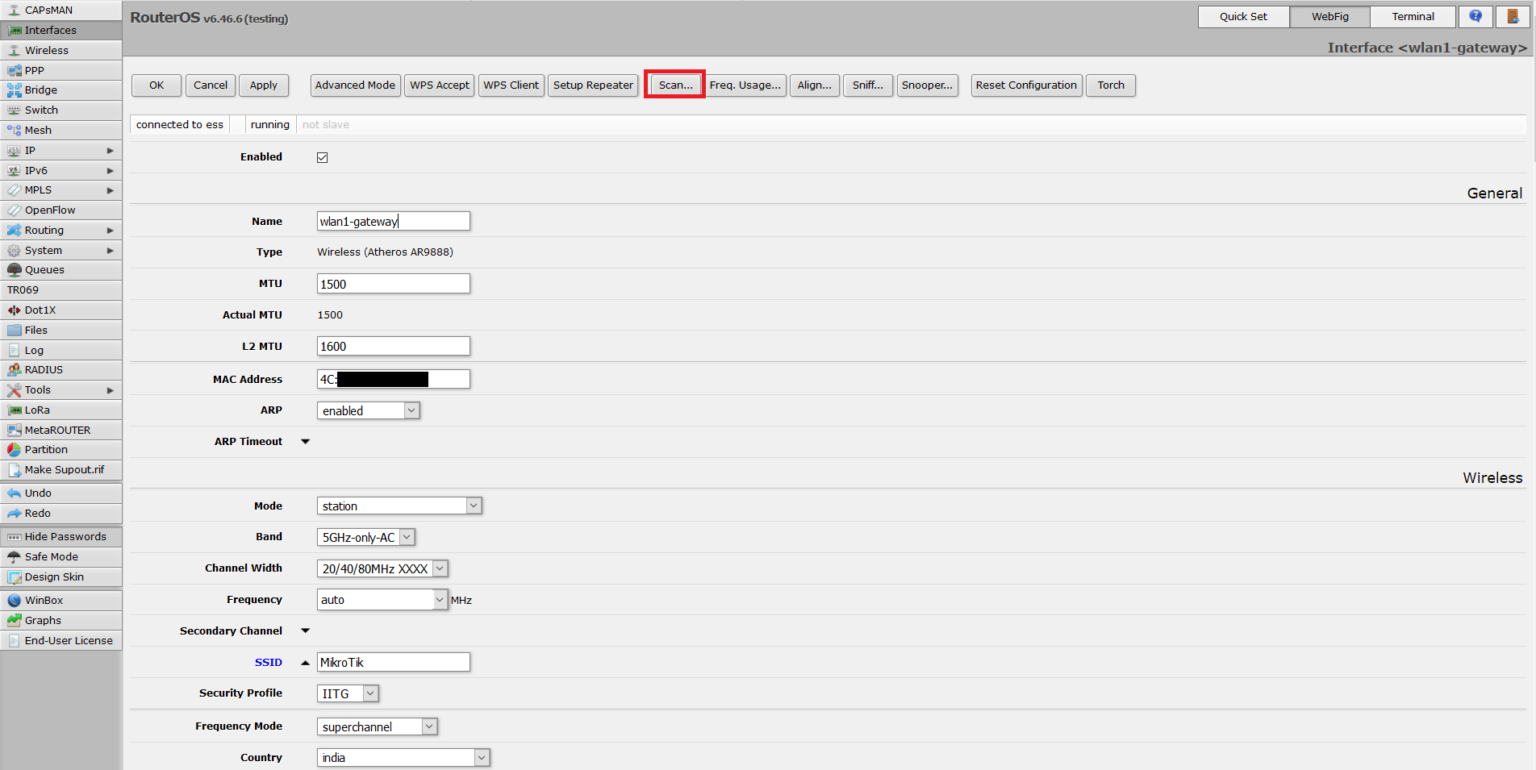Image resolution: width=1536 pixels, height=770 pixels.
Task: Expand the ARP Timeout field
Action: [x=305, y=441]
